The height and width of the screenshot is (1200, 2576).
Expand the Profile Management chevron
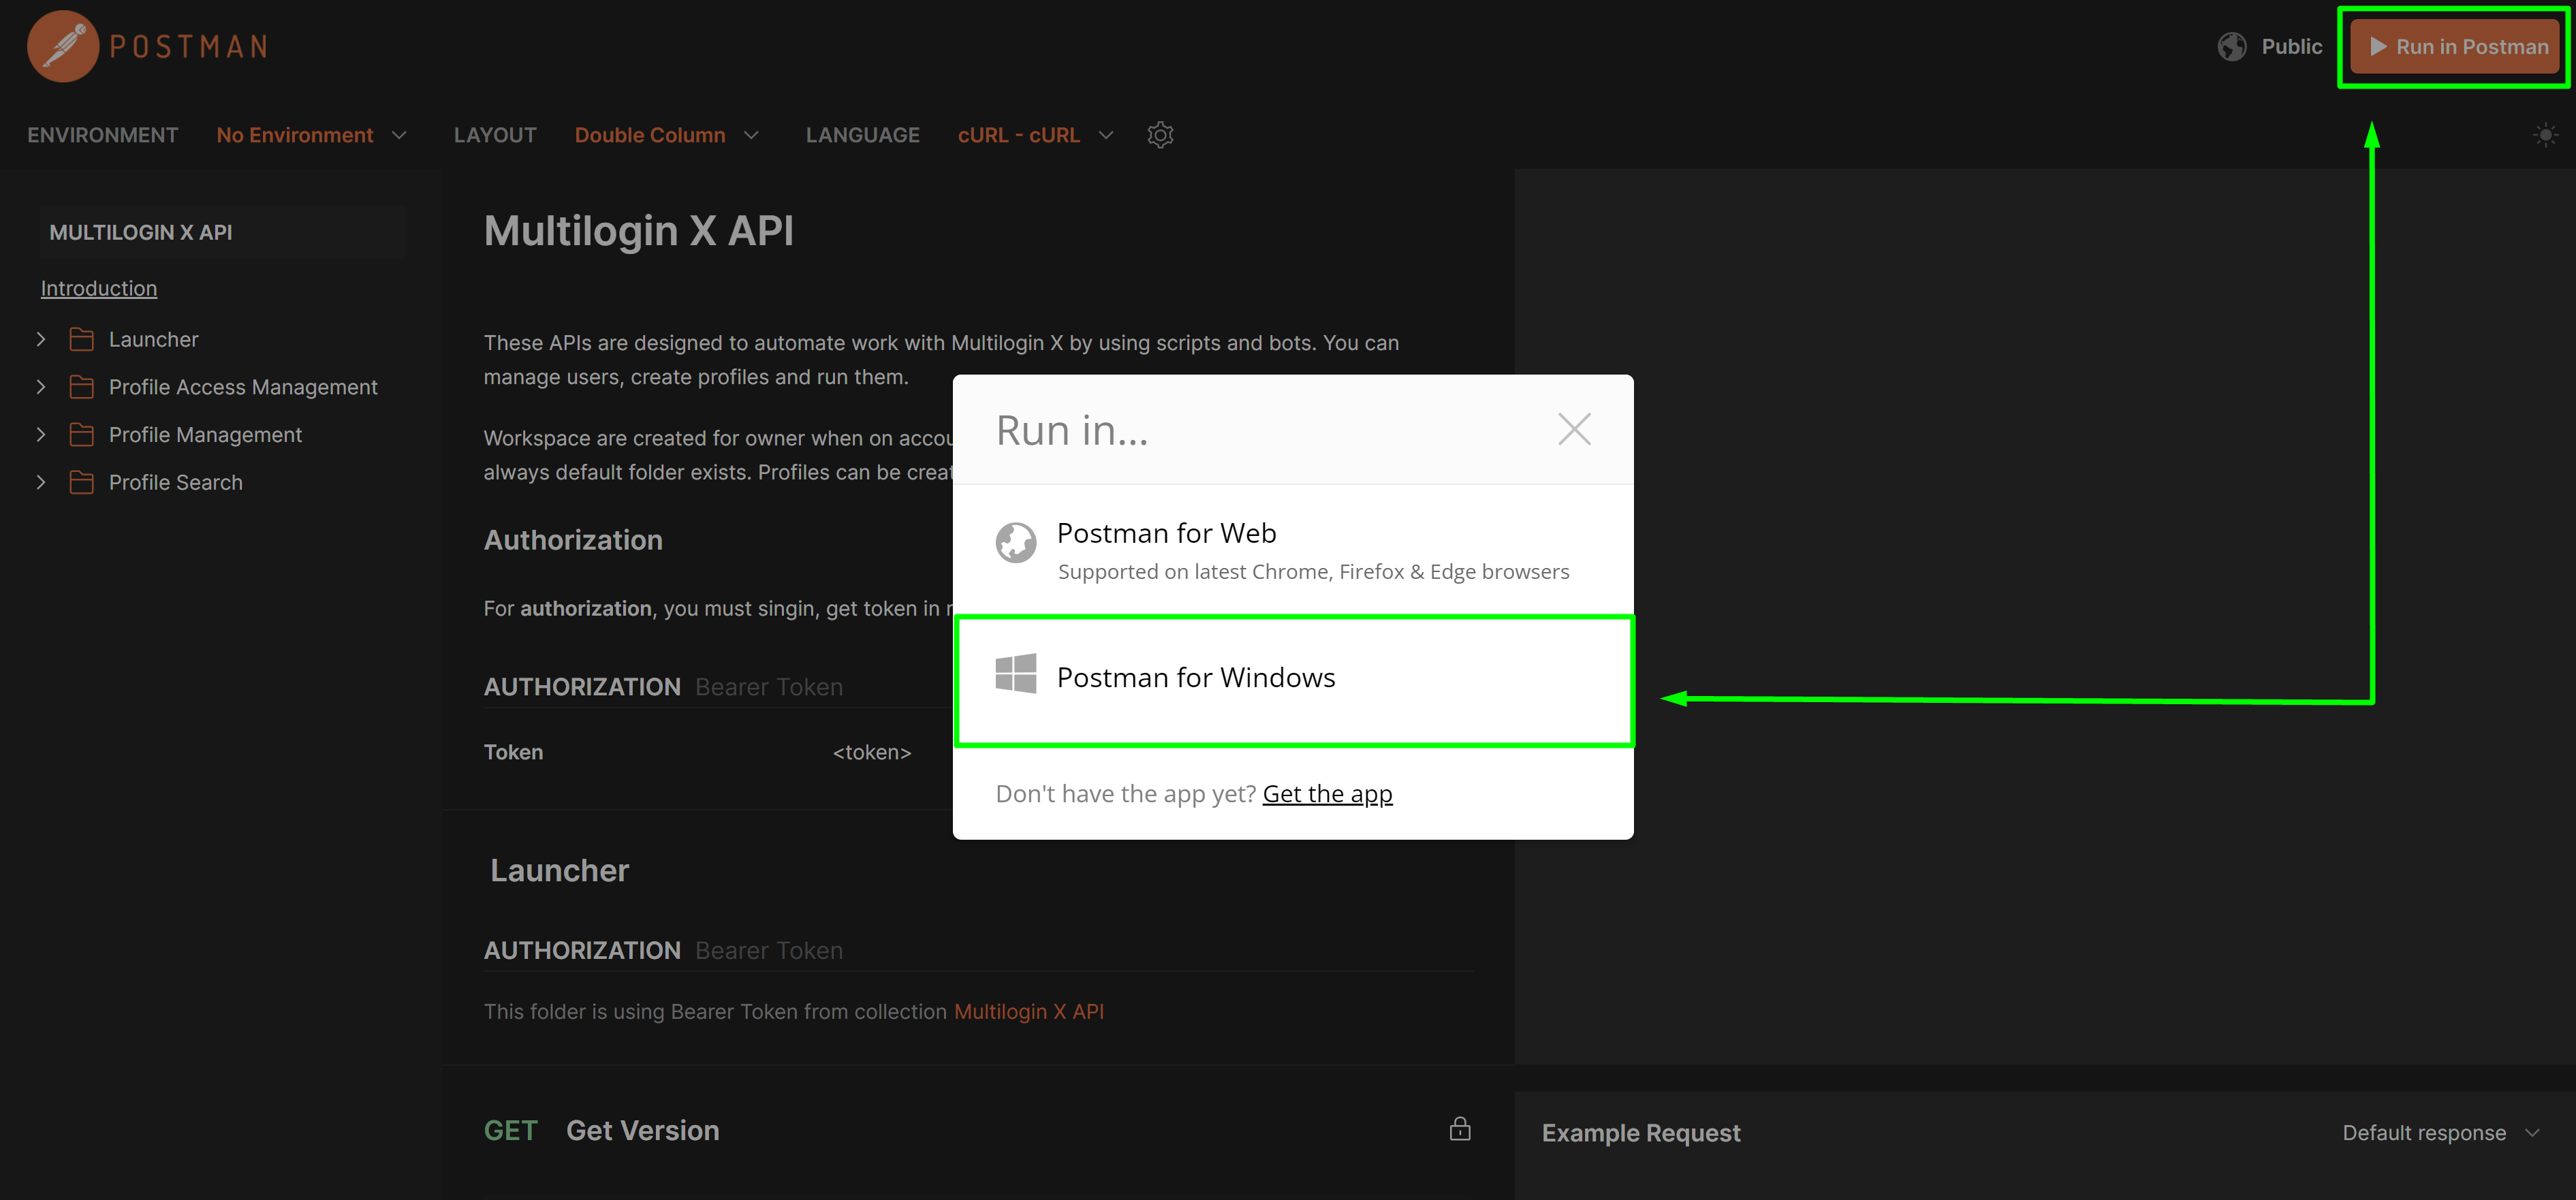41,435
